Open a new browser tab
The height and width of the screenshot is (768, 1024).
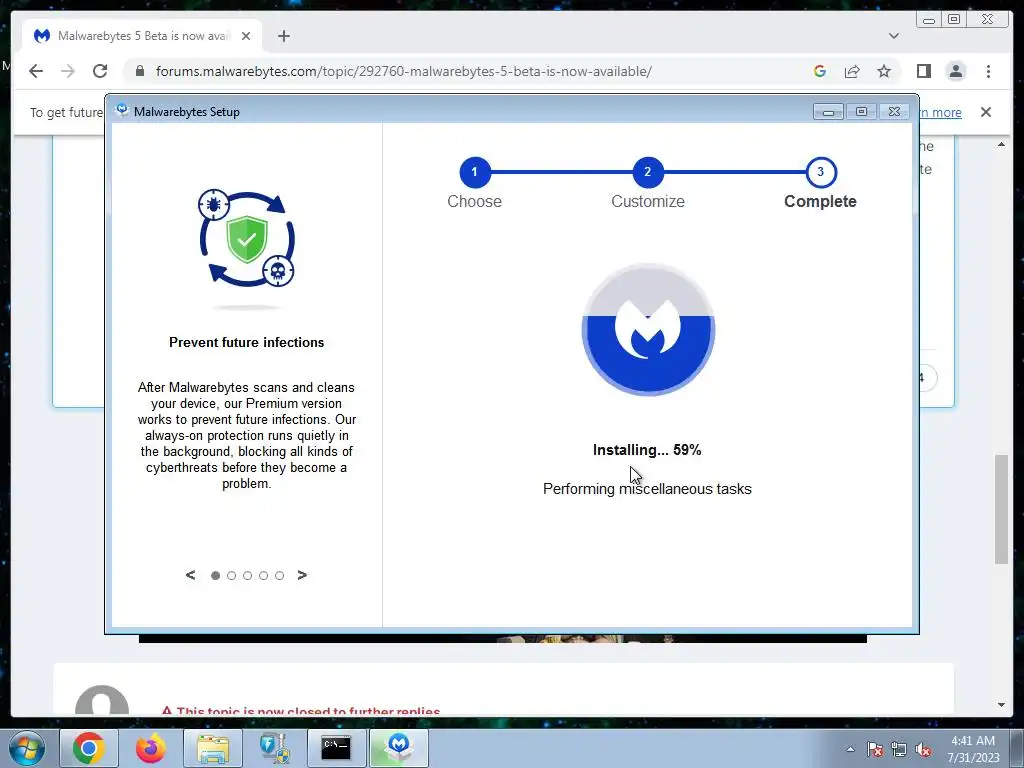(283, 36)
